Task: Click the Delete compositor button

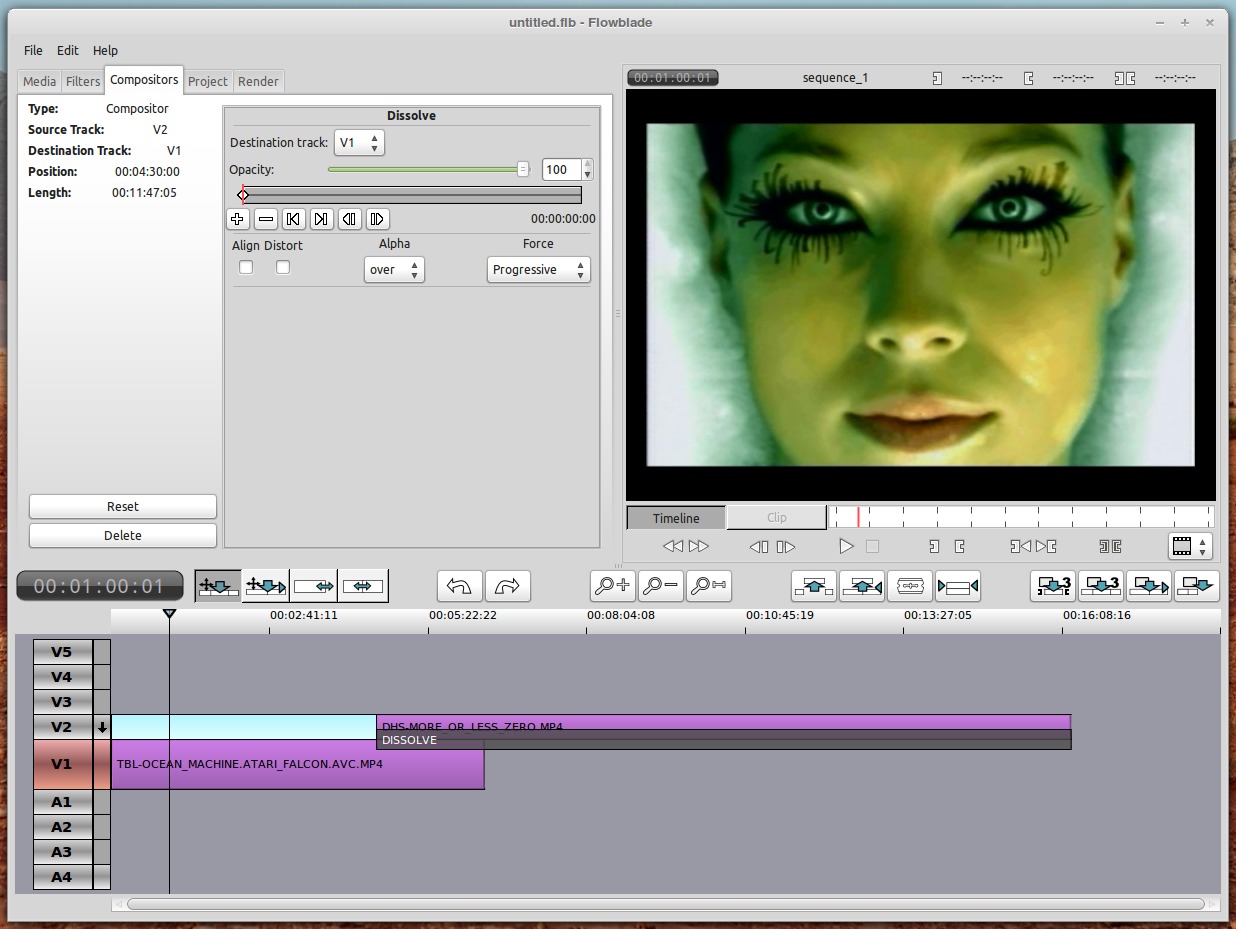Action: pos(123,535)
